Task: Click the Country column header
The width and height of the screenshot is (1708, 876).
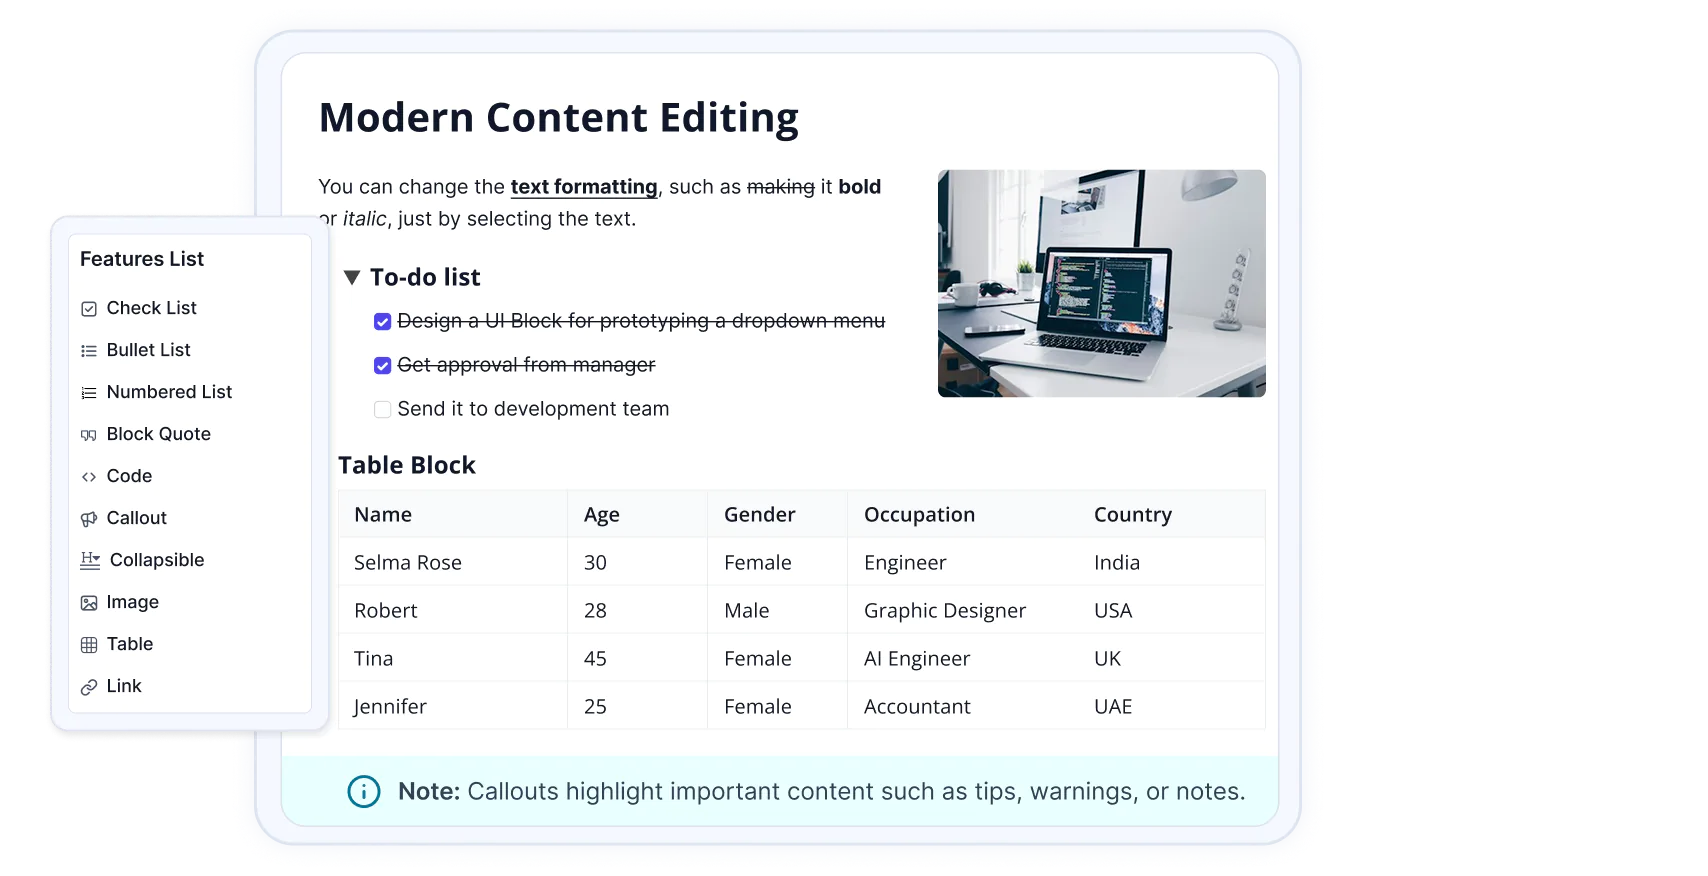Action: point(1133,514)
